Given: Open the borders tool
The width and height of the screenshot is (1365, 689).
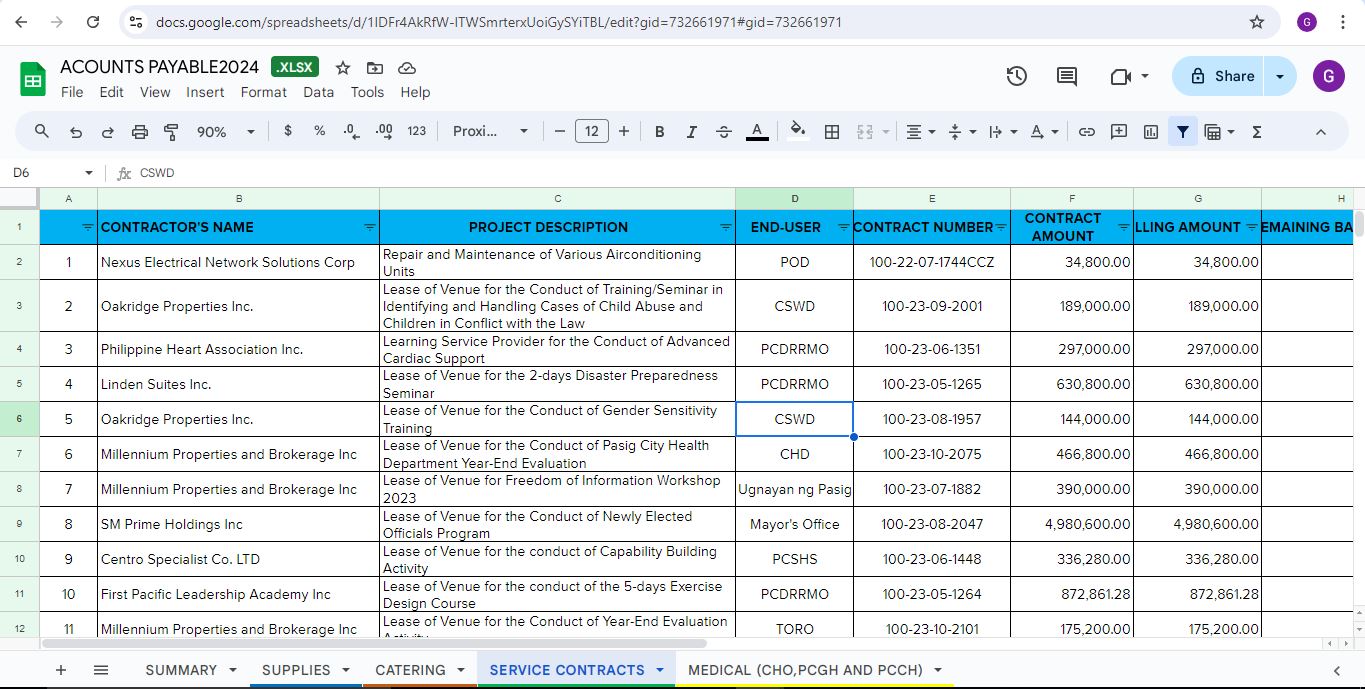Looking at the screenshot, I should [x=831, y=132].
